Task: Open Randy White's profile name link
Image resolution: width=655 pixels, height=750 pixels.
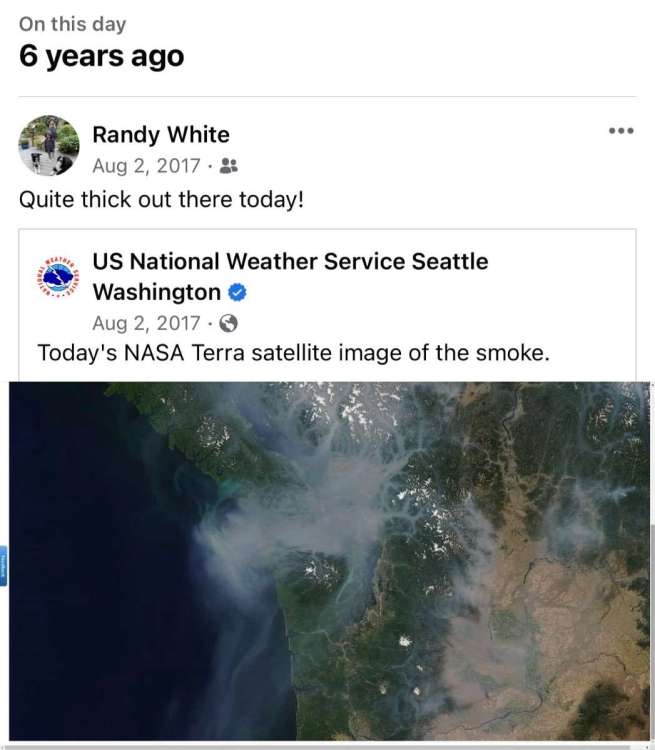Action: (x=160, y=134)
